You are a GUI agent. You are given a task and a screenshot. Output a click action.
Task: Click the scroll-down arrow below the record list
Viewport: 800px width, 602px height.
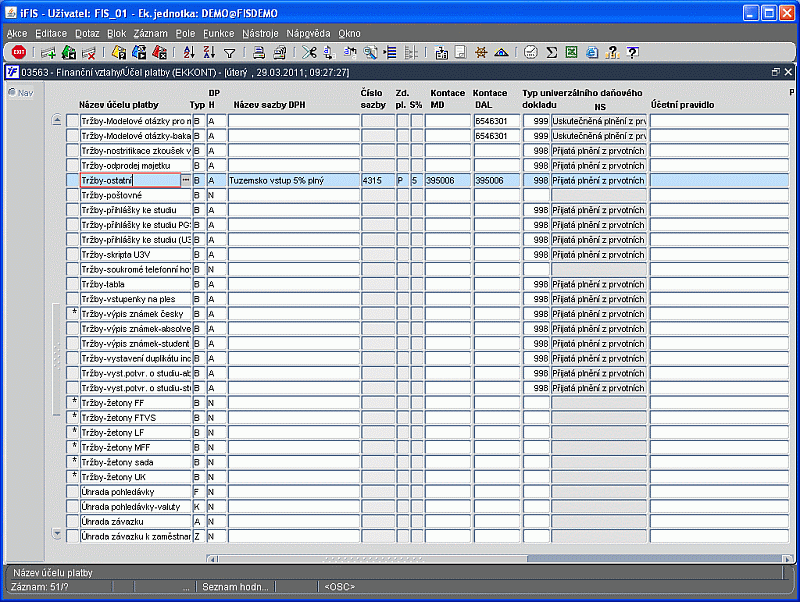pos(57,534)
